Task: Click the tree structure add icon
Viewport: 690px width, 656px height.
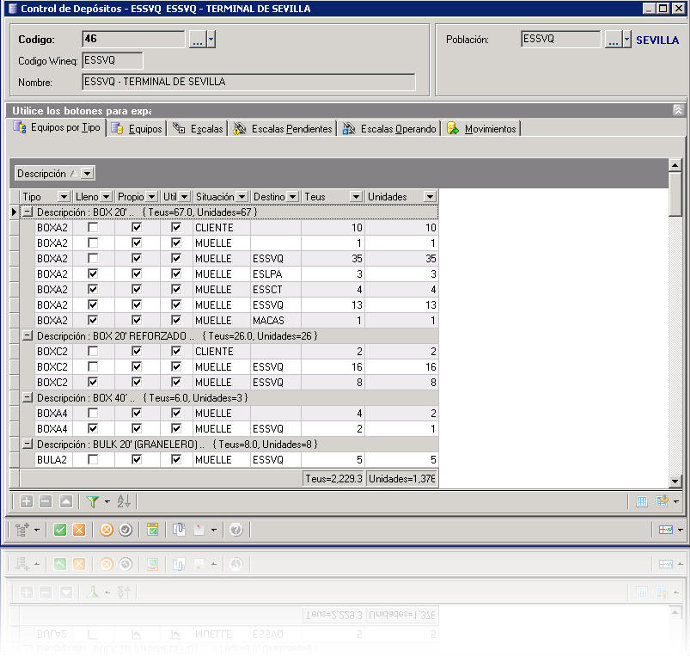Action: 22,530
